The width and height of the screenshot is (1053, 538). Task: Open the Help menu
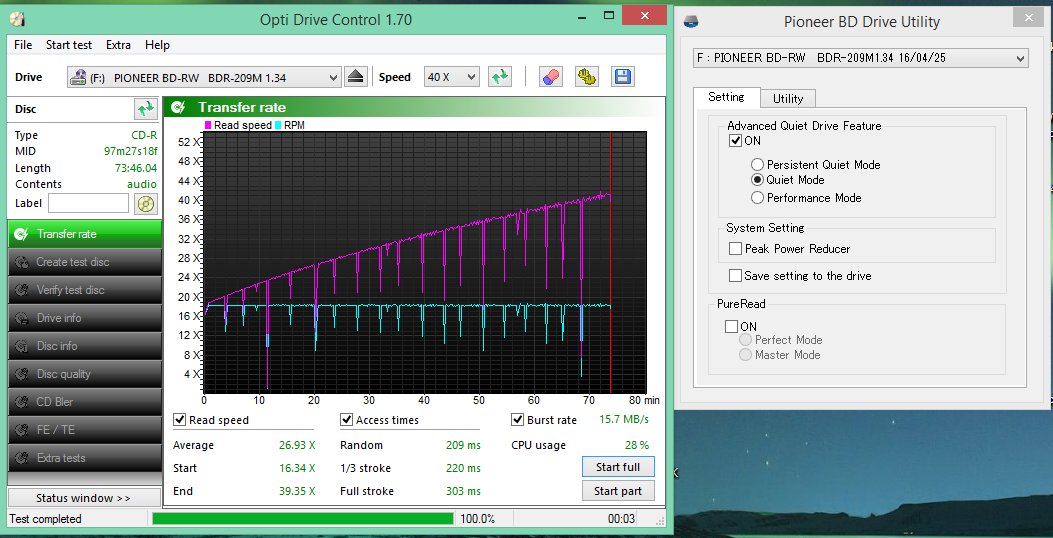click(157, 45)
